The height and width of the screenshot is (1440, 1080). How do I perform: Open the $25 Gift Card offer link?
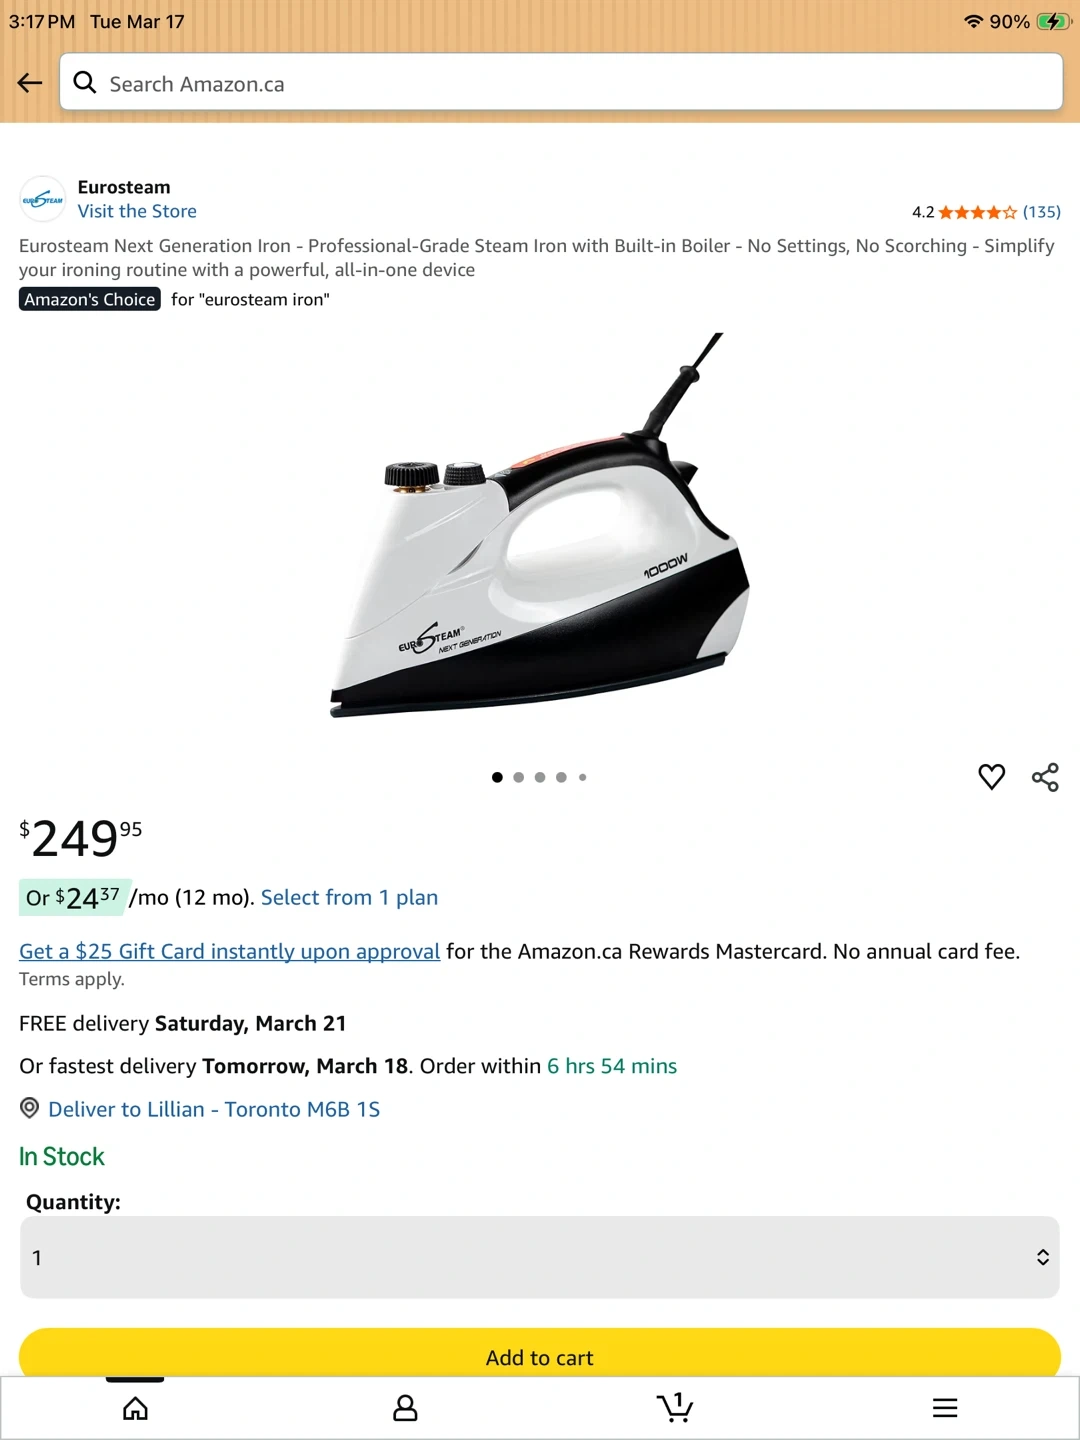click(x=230, y=951)
